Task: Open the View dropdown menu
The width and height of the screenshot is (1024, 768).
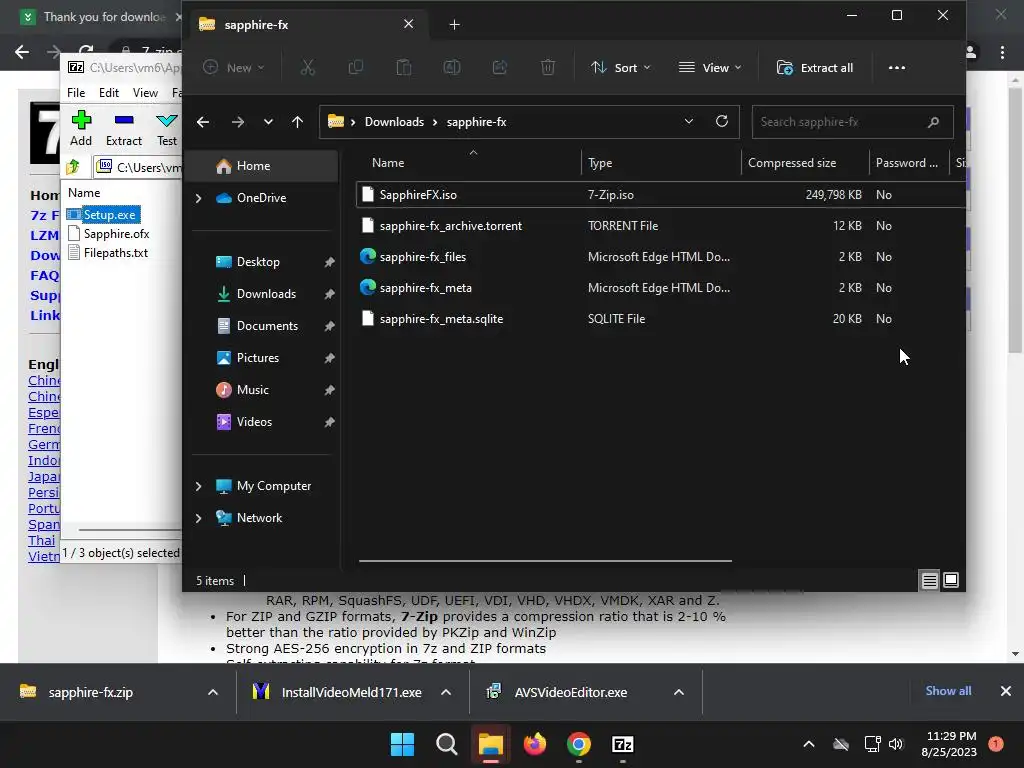Action: 710,67
